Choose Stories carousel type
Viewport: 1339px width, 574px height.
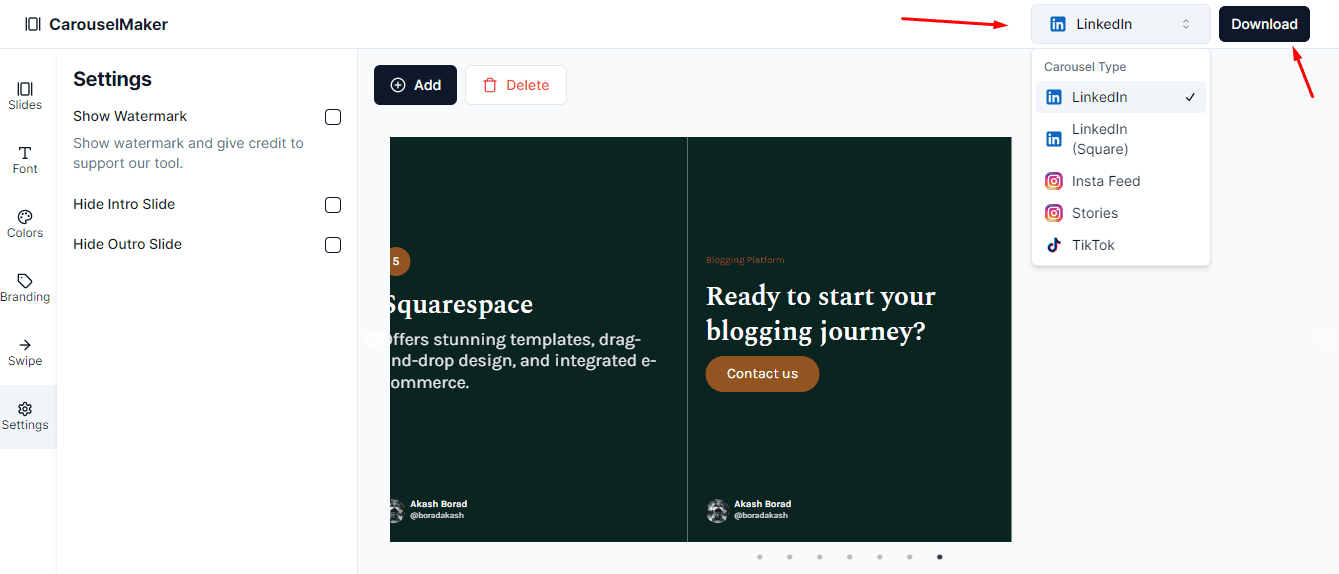[x=1121, y=213]
